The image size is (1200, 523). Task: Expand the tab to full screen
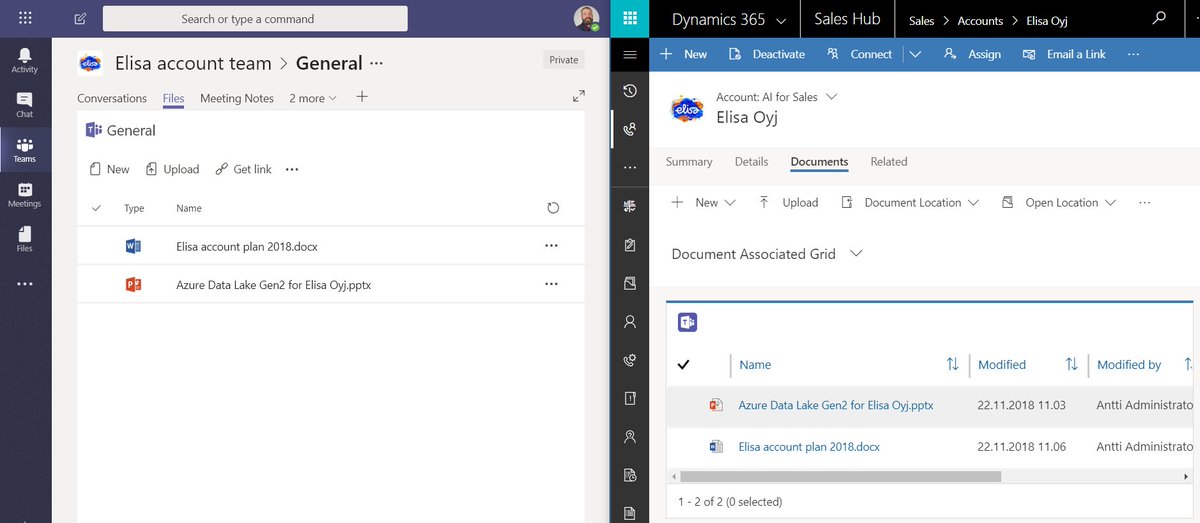578,96
